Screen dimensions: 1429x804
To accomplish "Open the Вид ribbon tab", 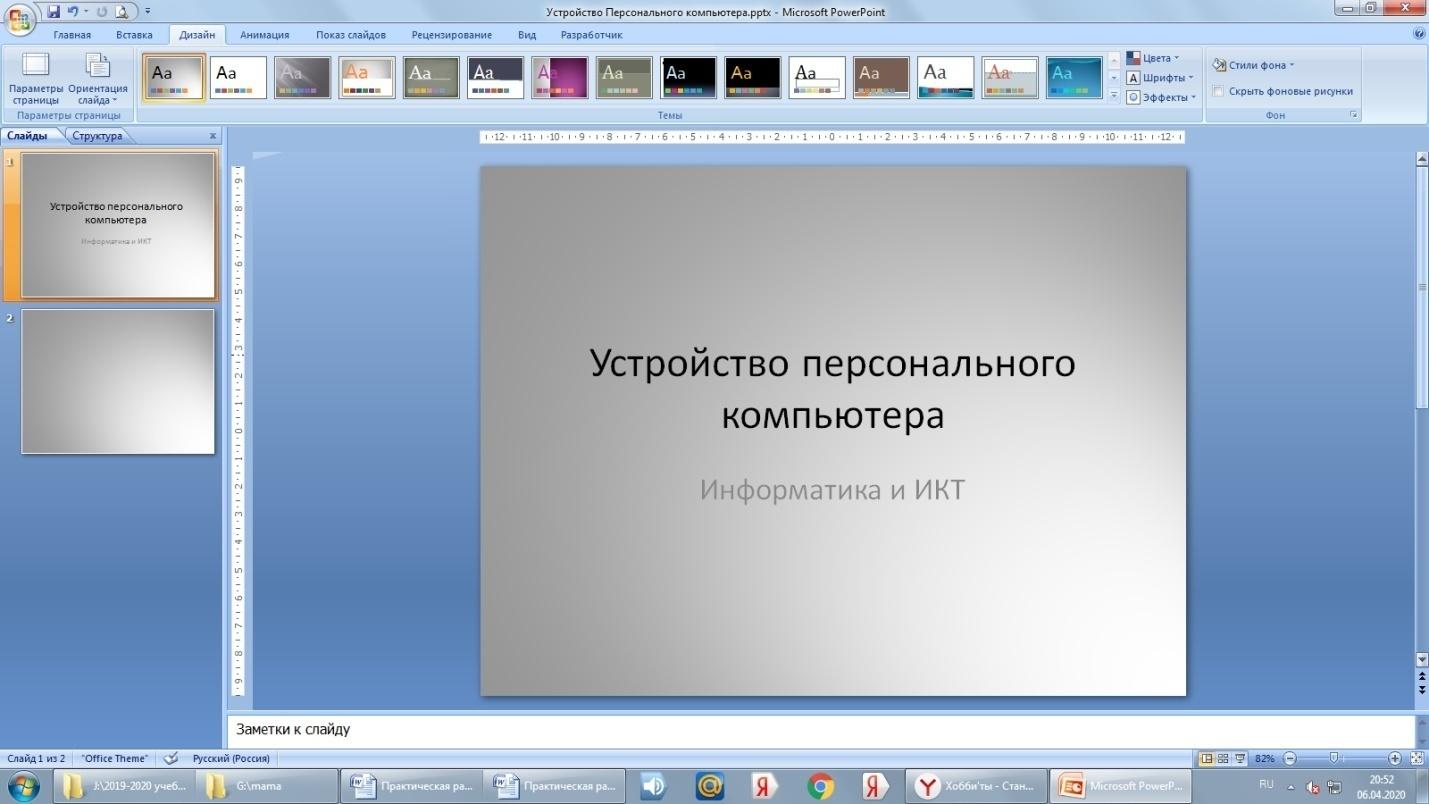I will click(527, 35).
